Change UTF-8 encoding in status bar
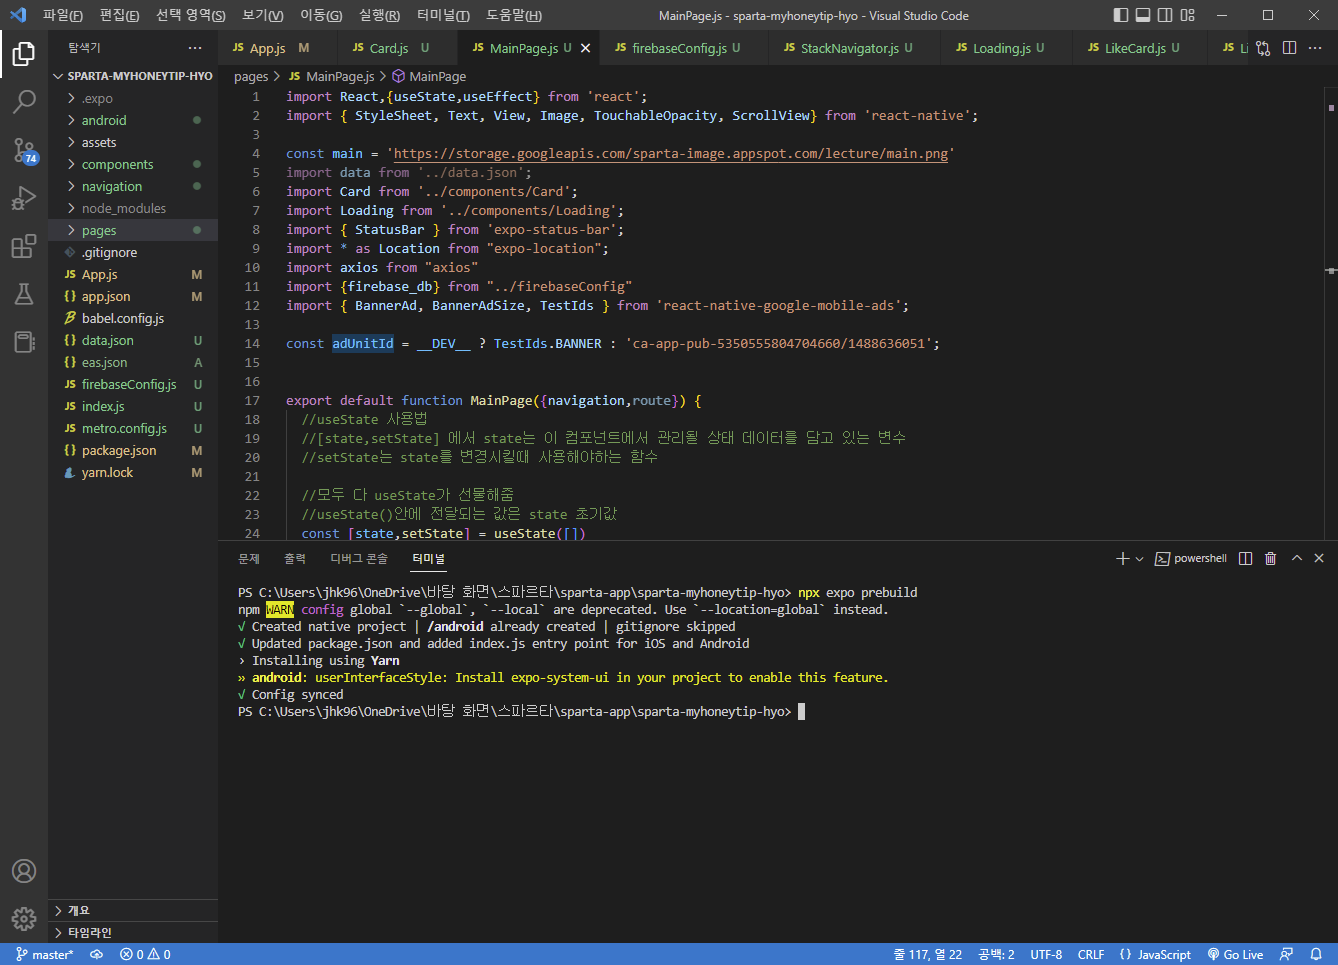1338x965 pixels. click(x=1046, y=954)
